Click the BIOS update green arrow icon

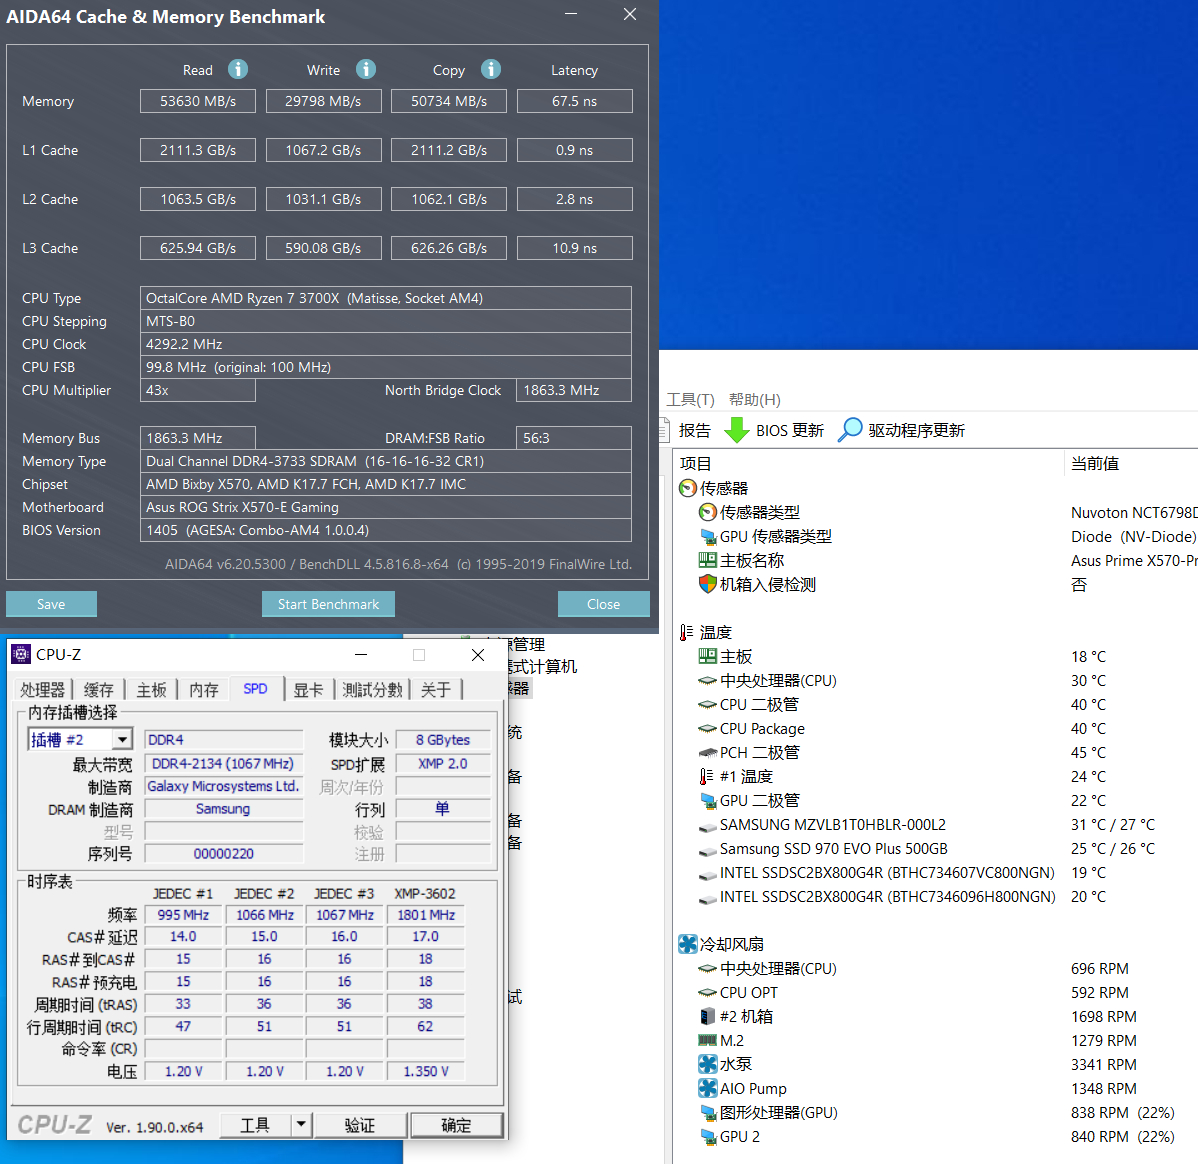pos(737,430)
